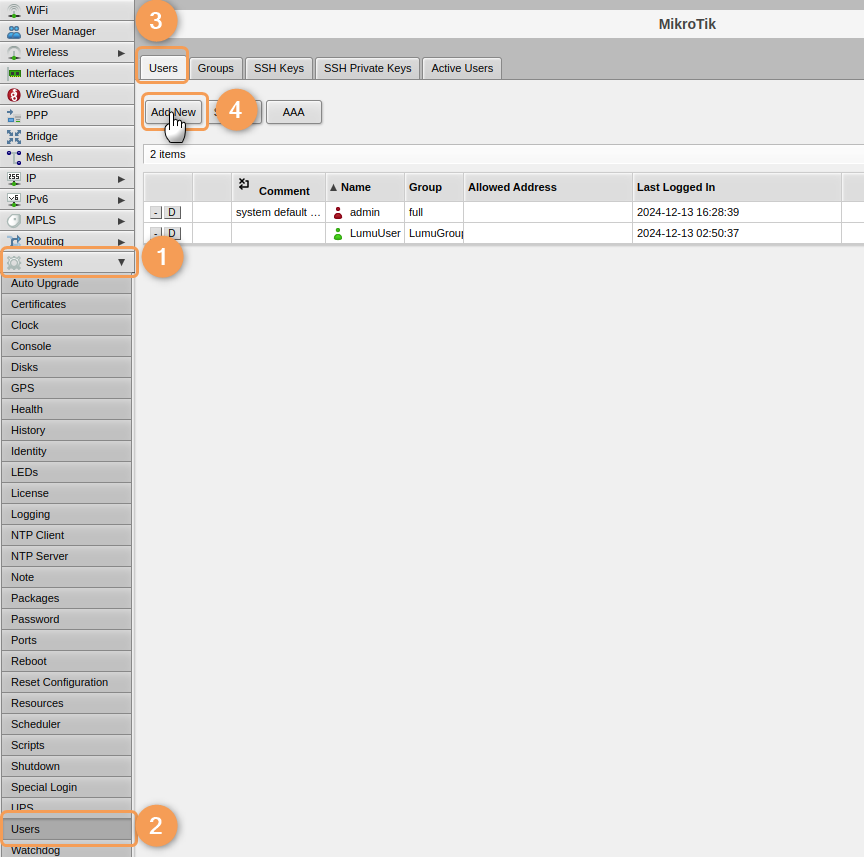Click the Add New button
This screenshot has height=857, width=864.
point(173,112)
